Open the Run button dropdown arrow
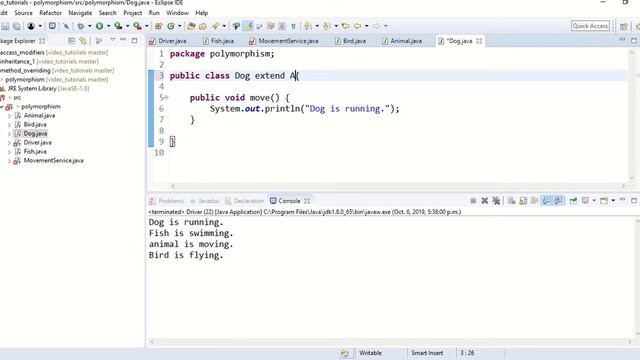 coord(108,26)
